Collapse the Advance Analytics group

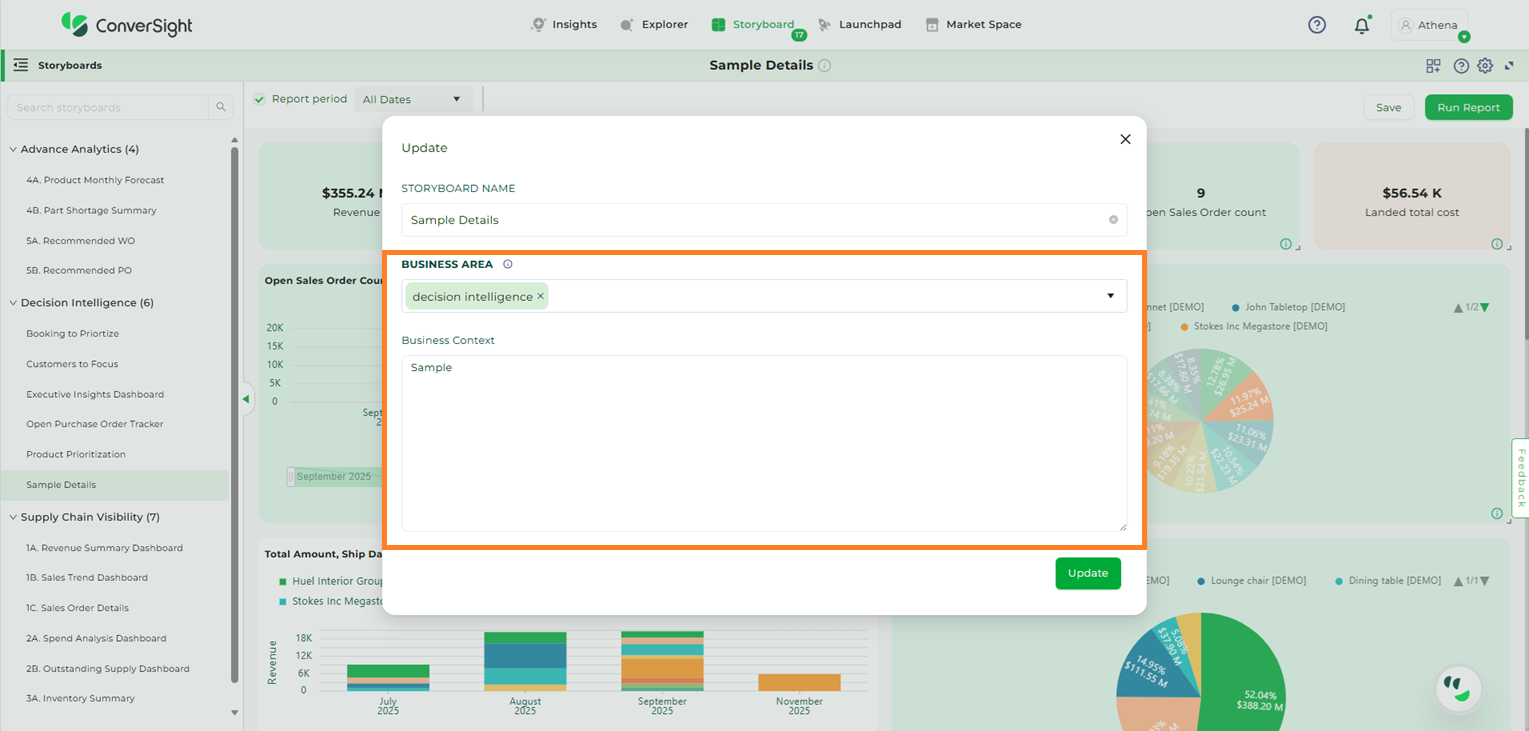tap(13, 150)
